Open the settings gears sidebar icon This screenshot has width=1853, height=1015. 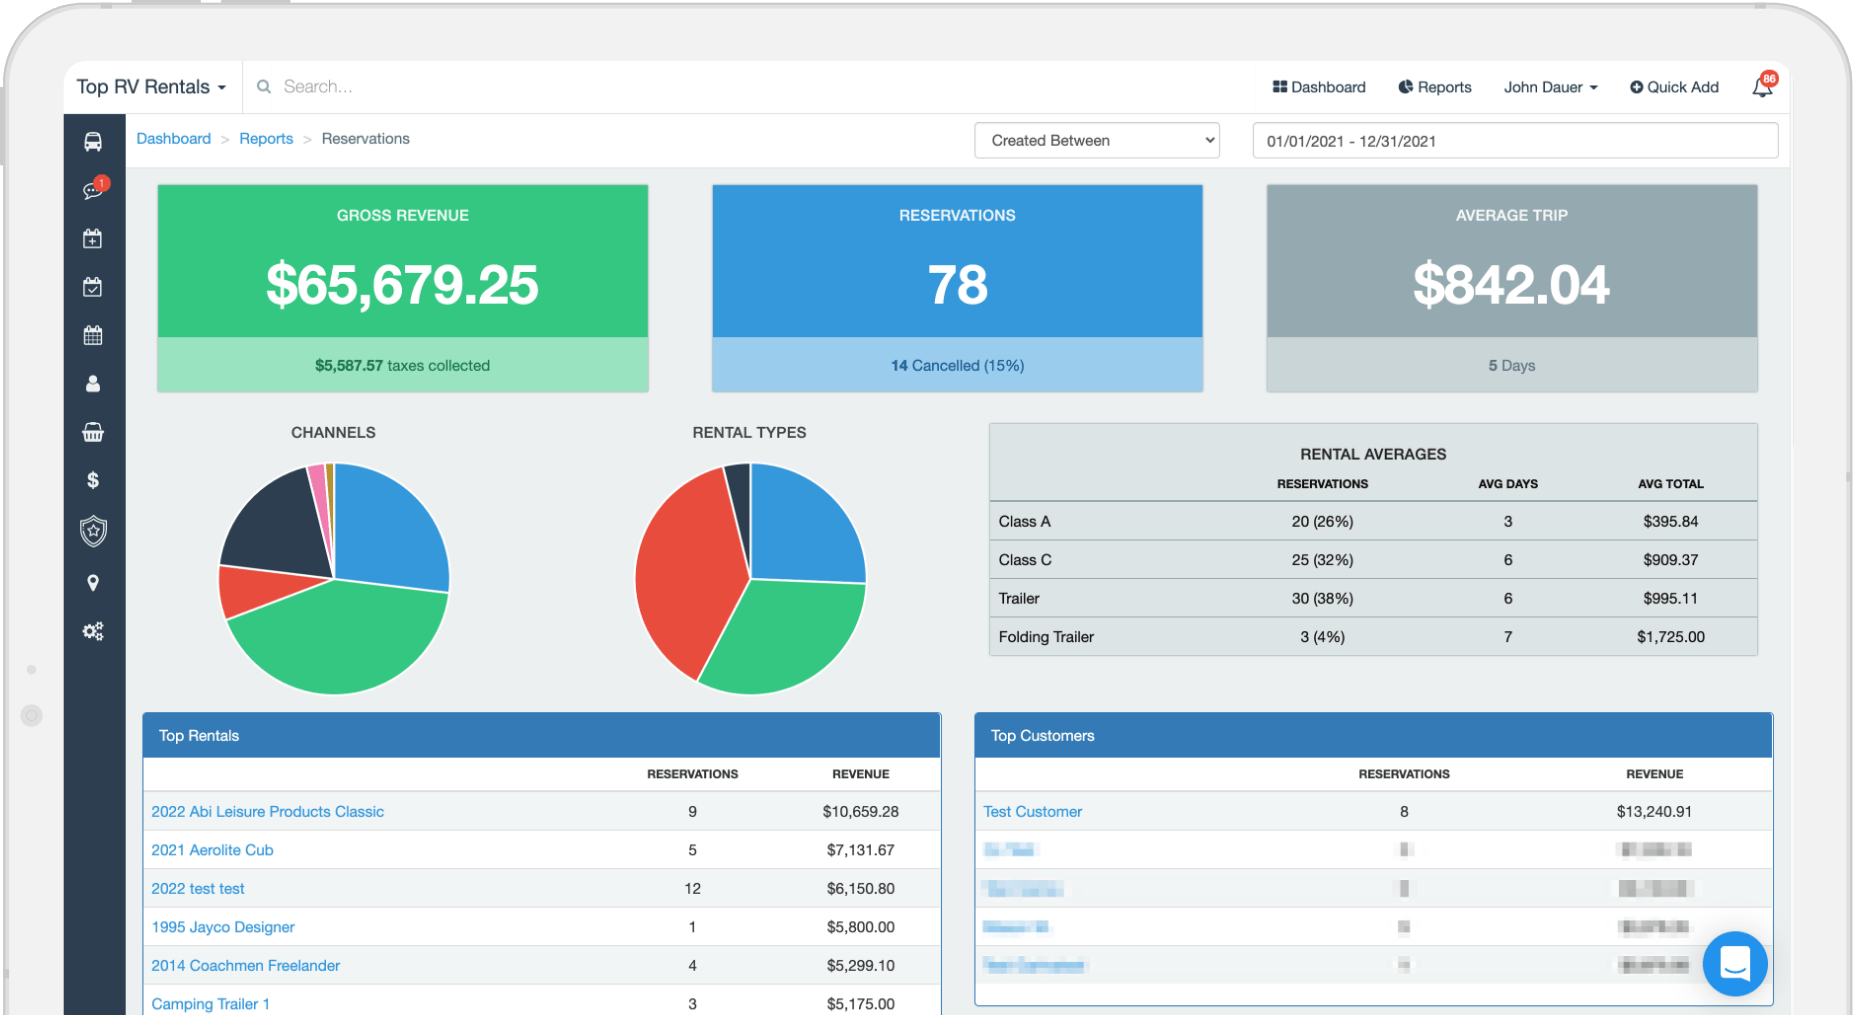pos(93,631)
